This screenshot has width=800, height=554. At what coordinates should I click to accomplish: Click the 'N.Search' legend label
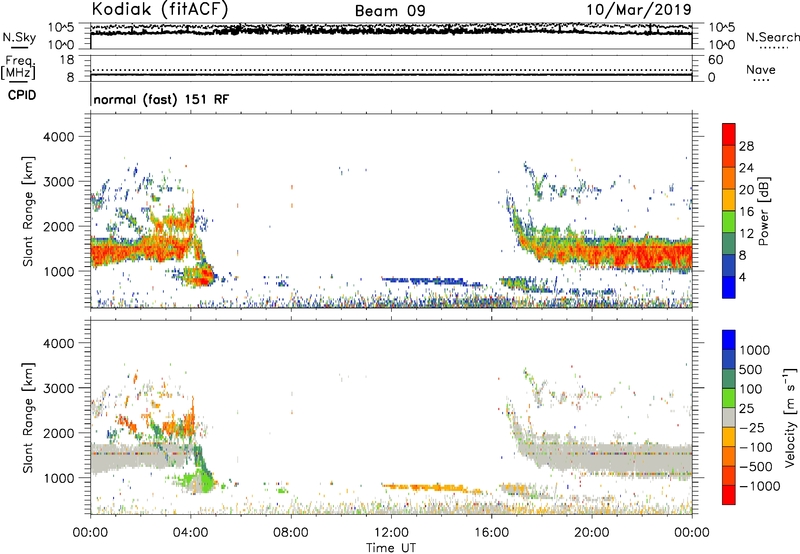coord(773,37)
